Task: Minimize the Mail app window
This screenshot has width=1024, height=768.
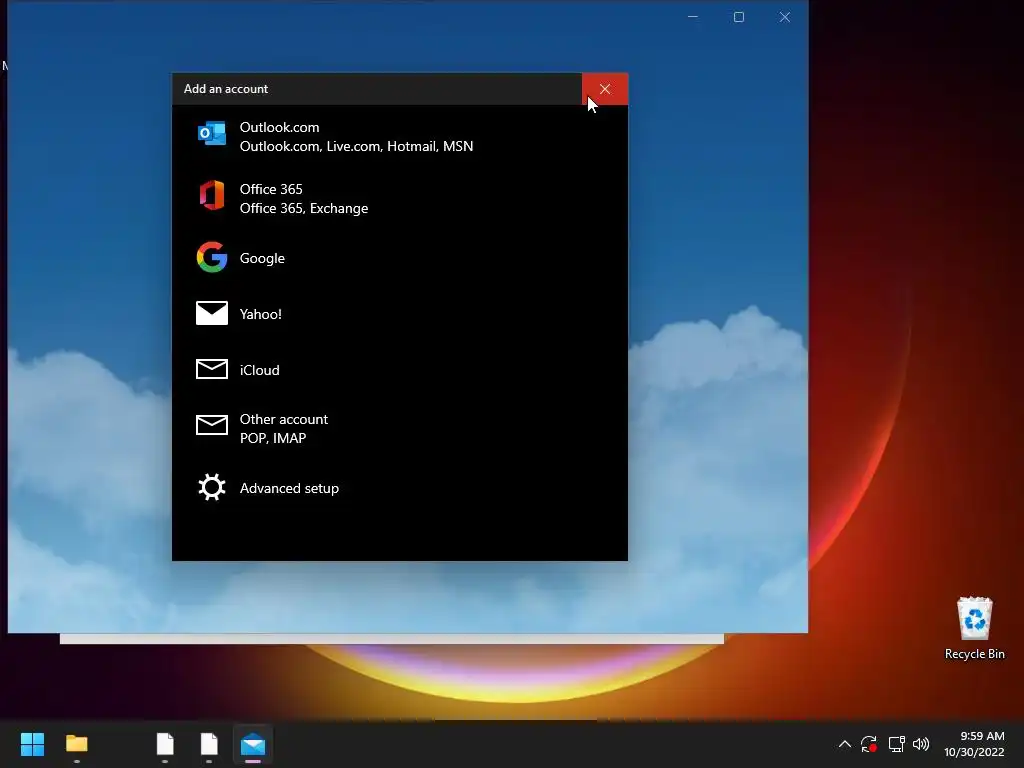Action: point(693,17)
